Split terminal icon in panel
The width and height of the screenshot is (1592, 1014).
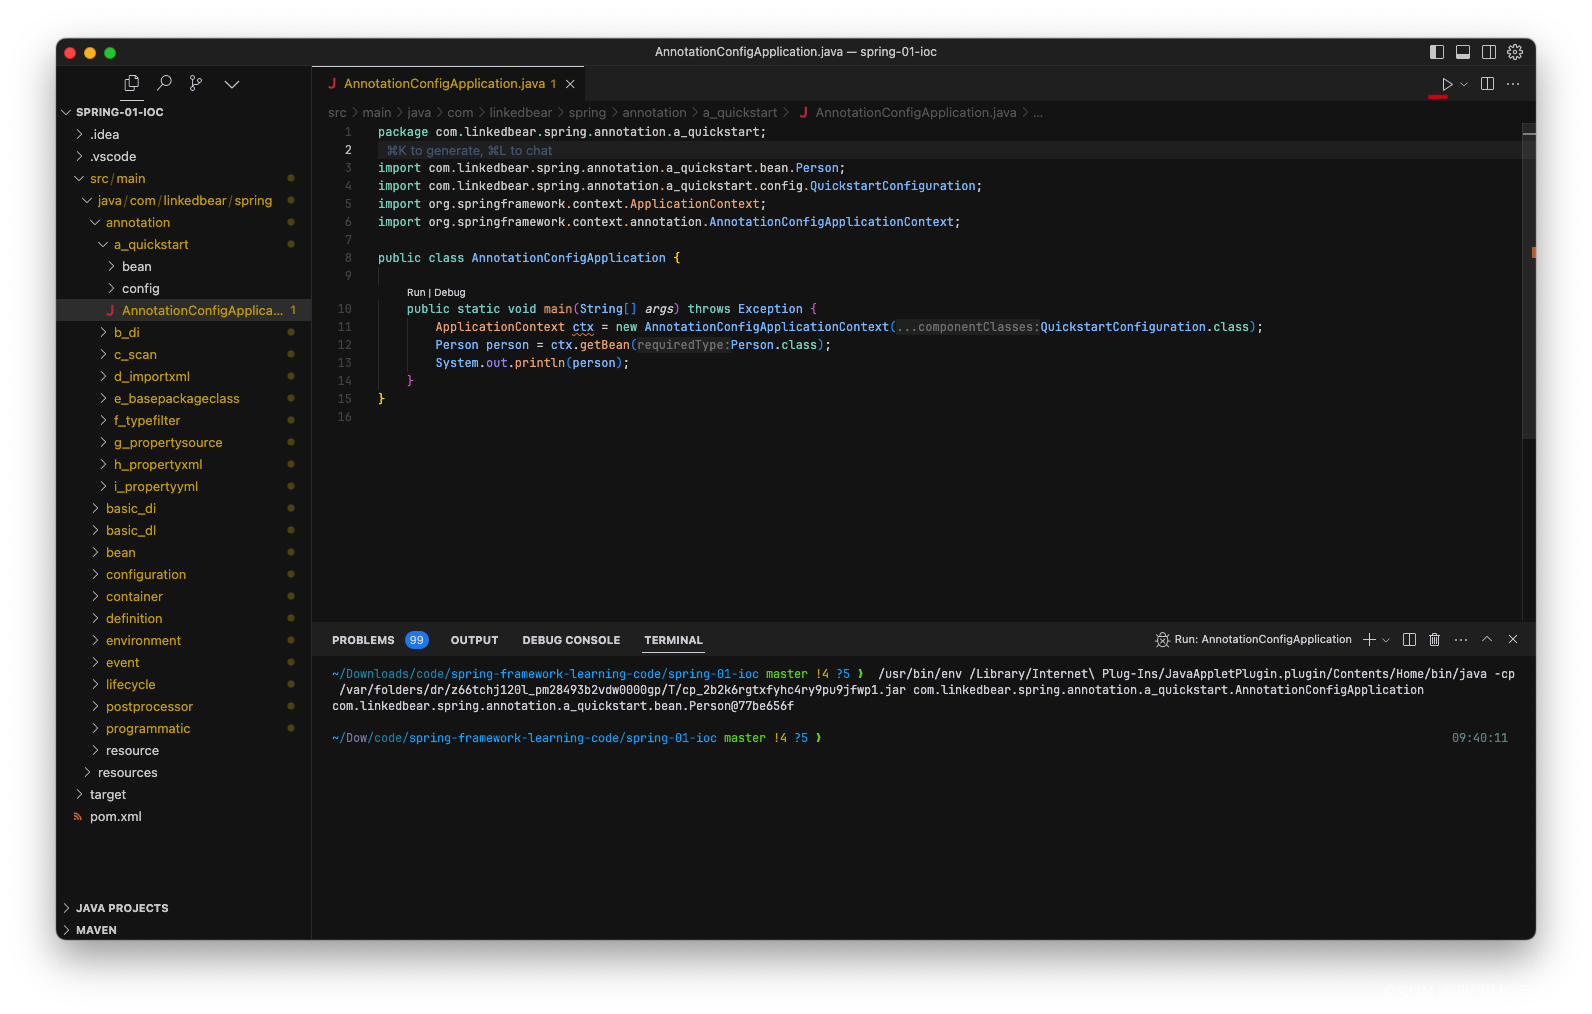pyautogui.click(x=1409, y=640)
